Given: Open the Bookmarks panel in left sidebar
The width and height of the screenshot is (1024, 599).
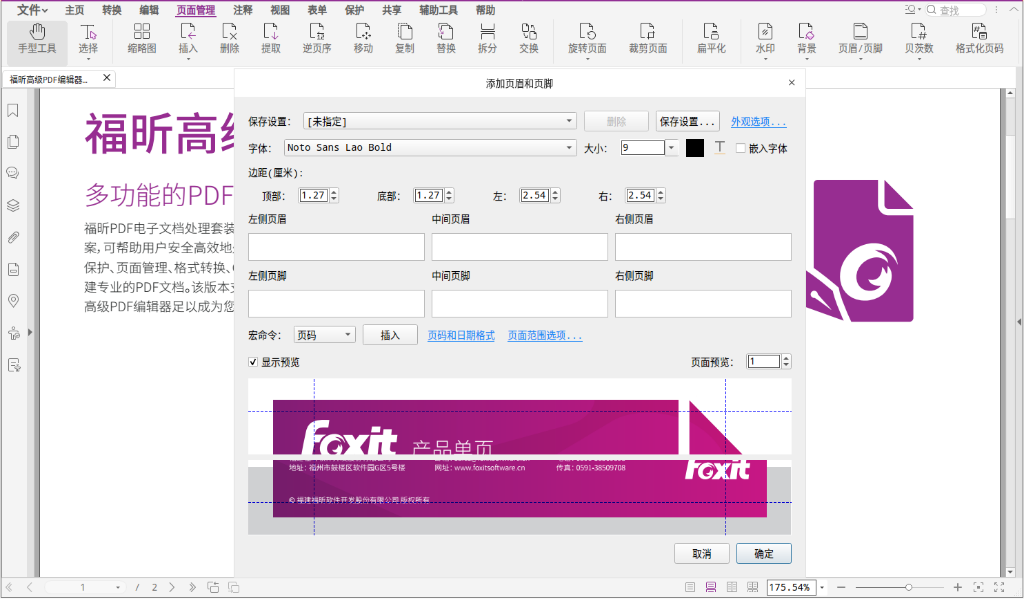Looking at the screenshot, I should click(13, 110).
